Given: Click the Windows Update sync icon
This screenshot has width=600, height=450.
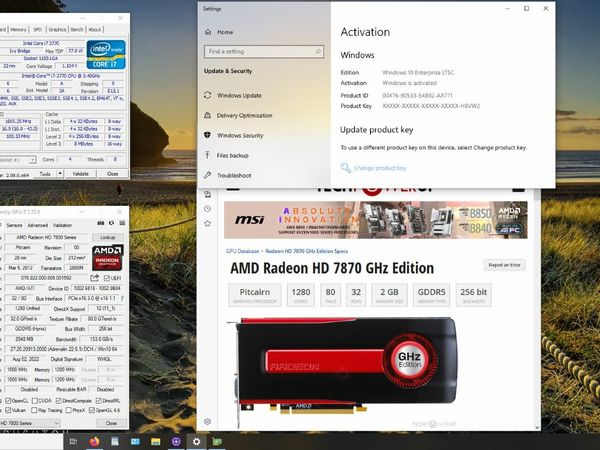Looking at the screenshot, I should point(207,95).
